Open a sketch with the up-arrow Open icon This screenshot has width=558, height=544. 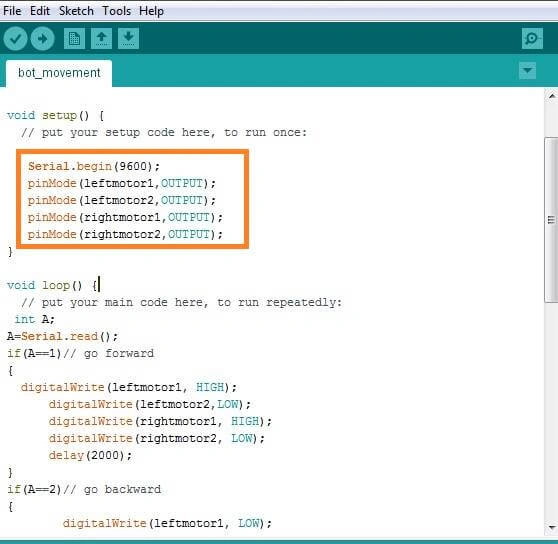101,38
